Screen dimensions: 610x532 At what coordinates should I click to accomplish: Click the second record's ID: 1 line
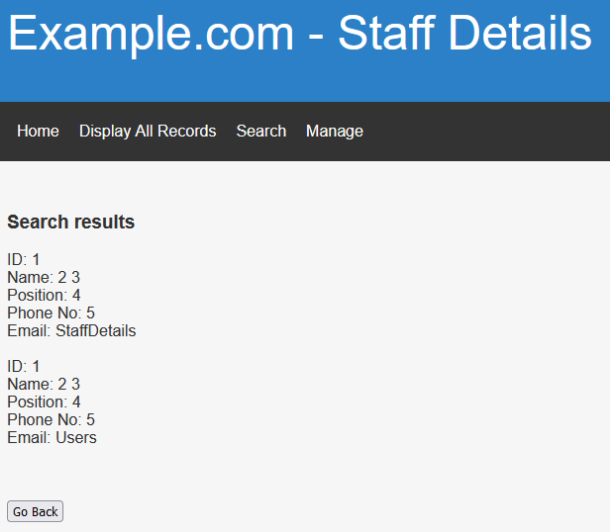tap(24, 367)
